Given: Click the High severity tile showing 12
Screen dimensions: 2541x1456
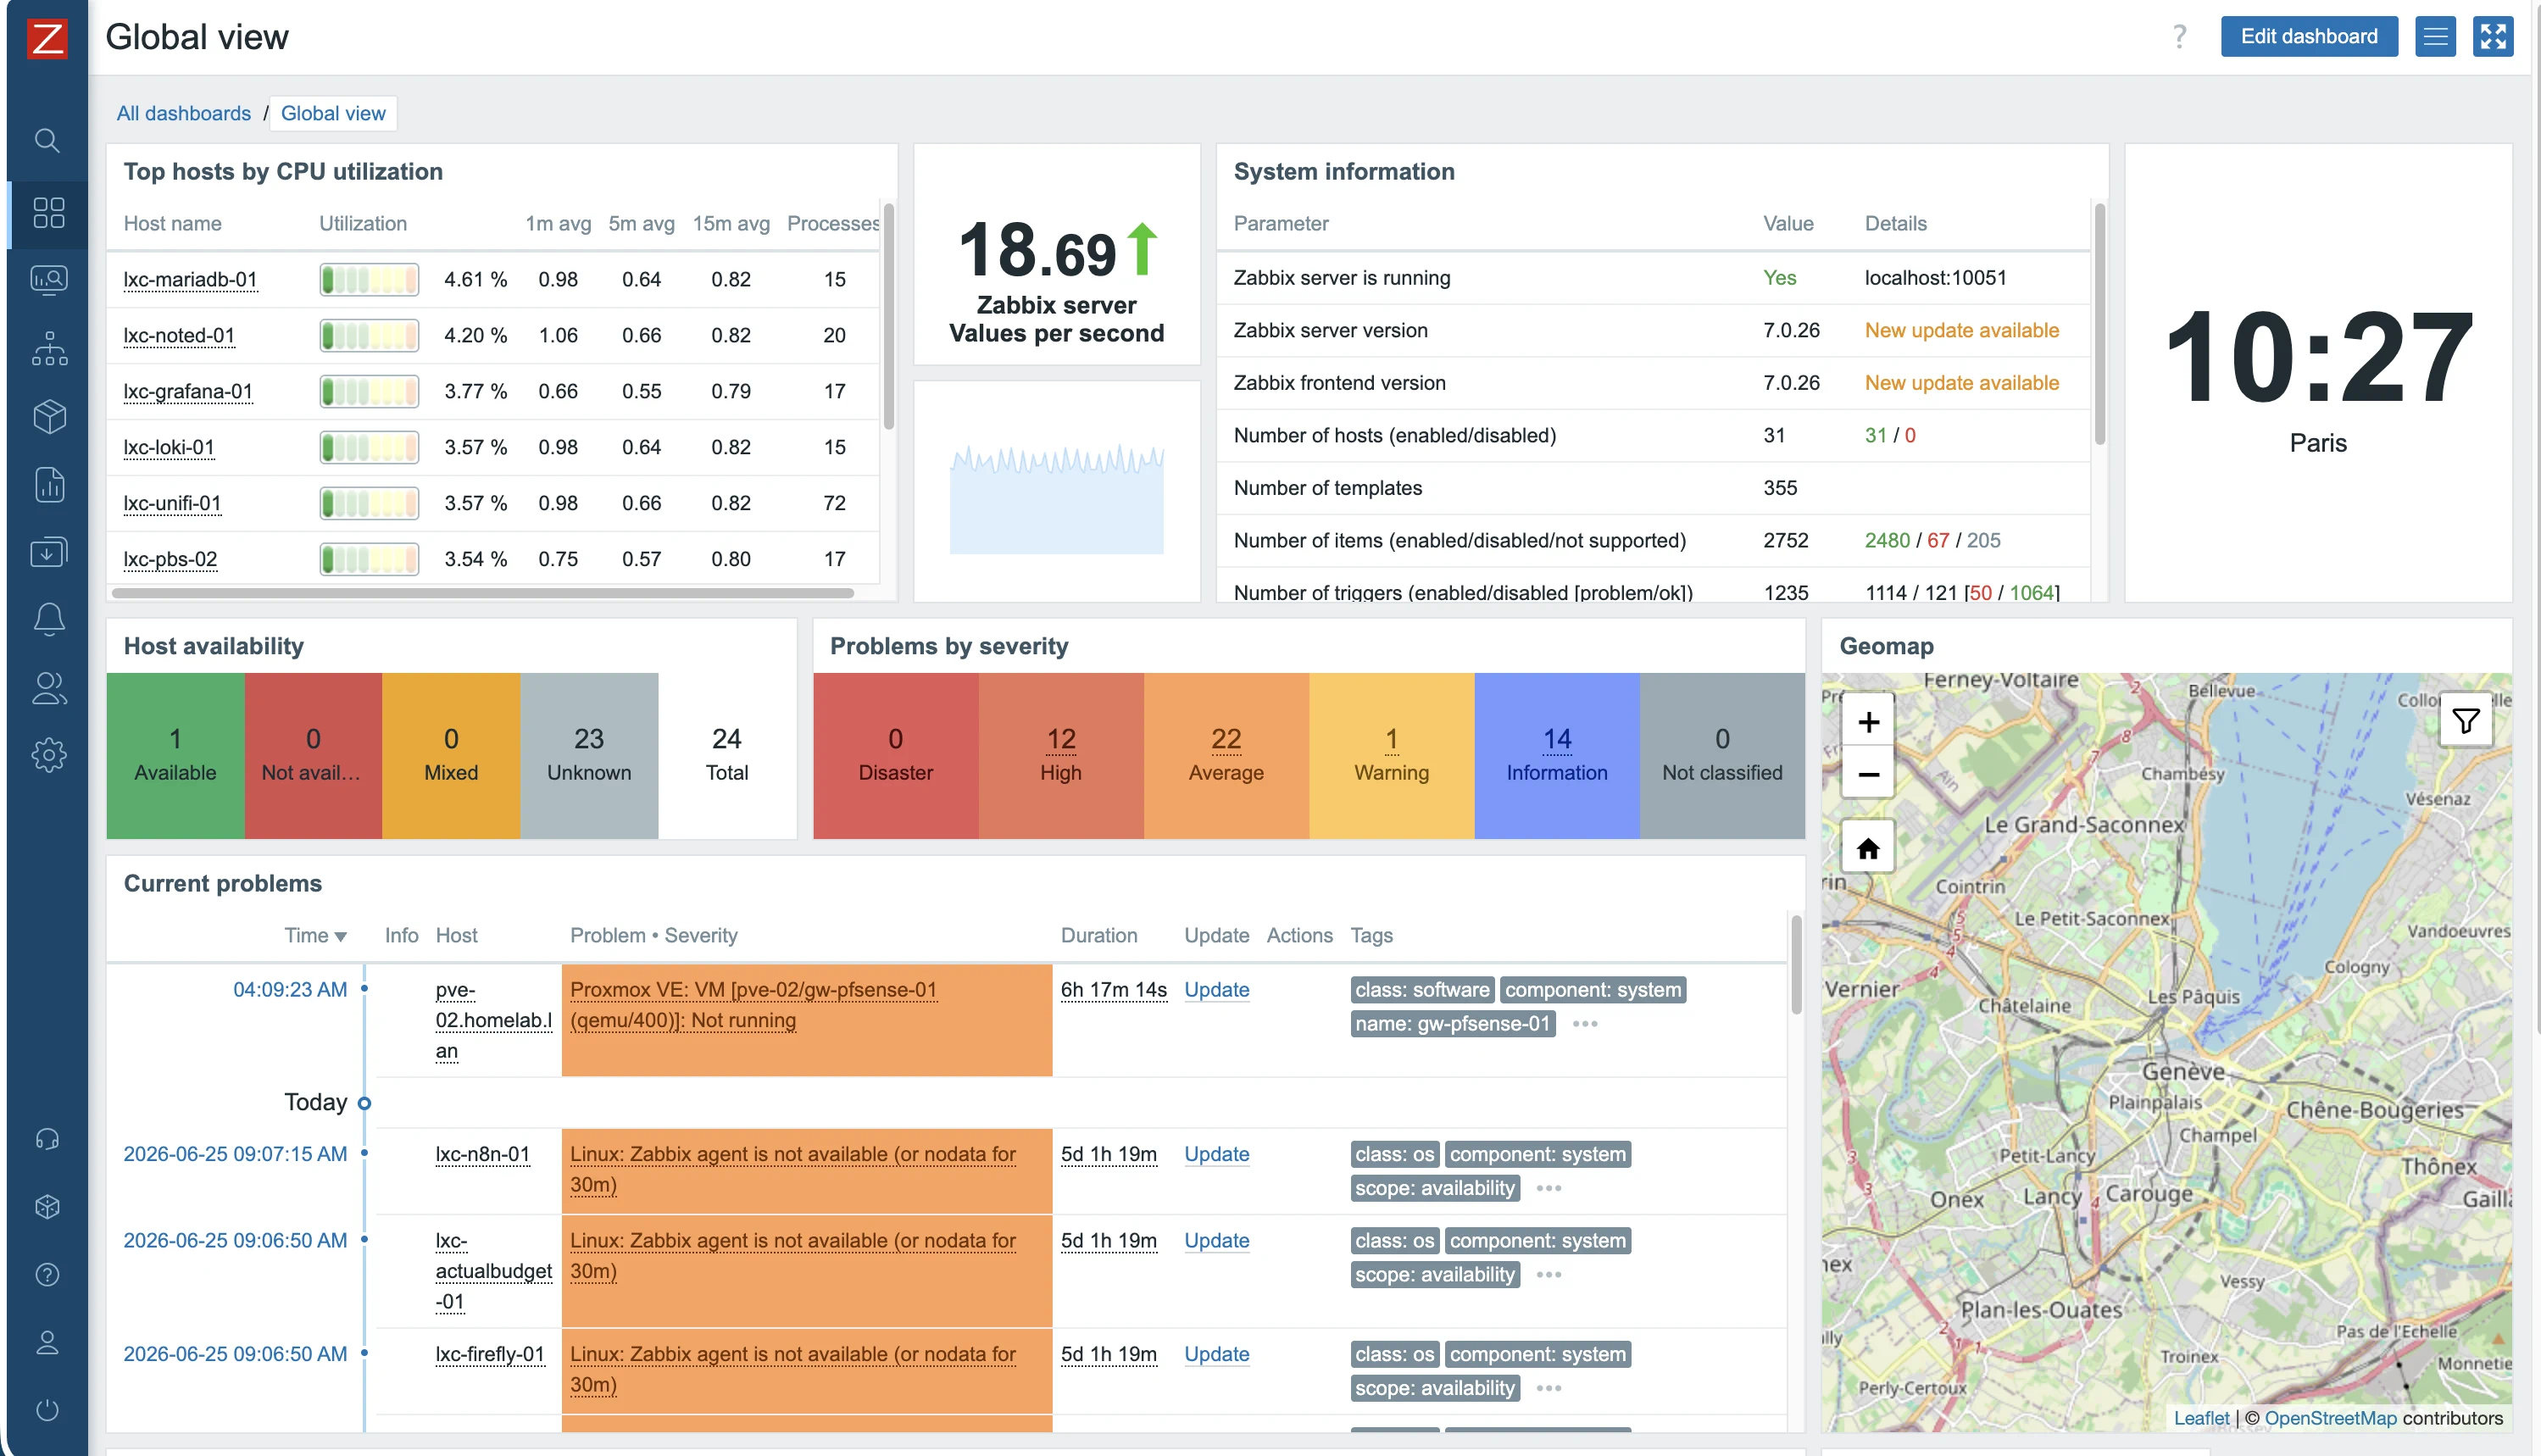Looking at the screenshot, I should [x=1061, y=755].
